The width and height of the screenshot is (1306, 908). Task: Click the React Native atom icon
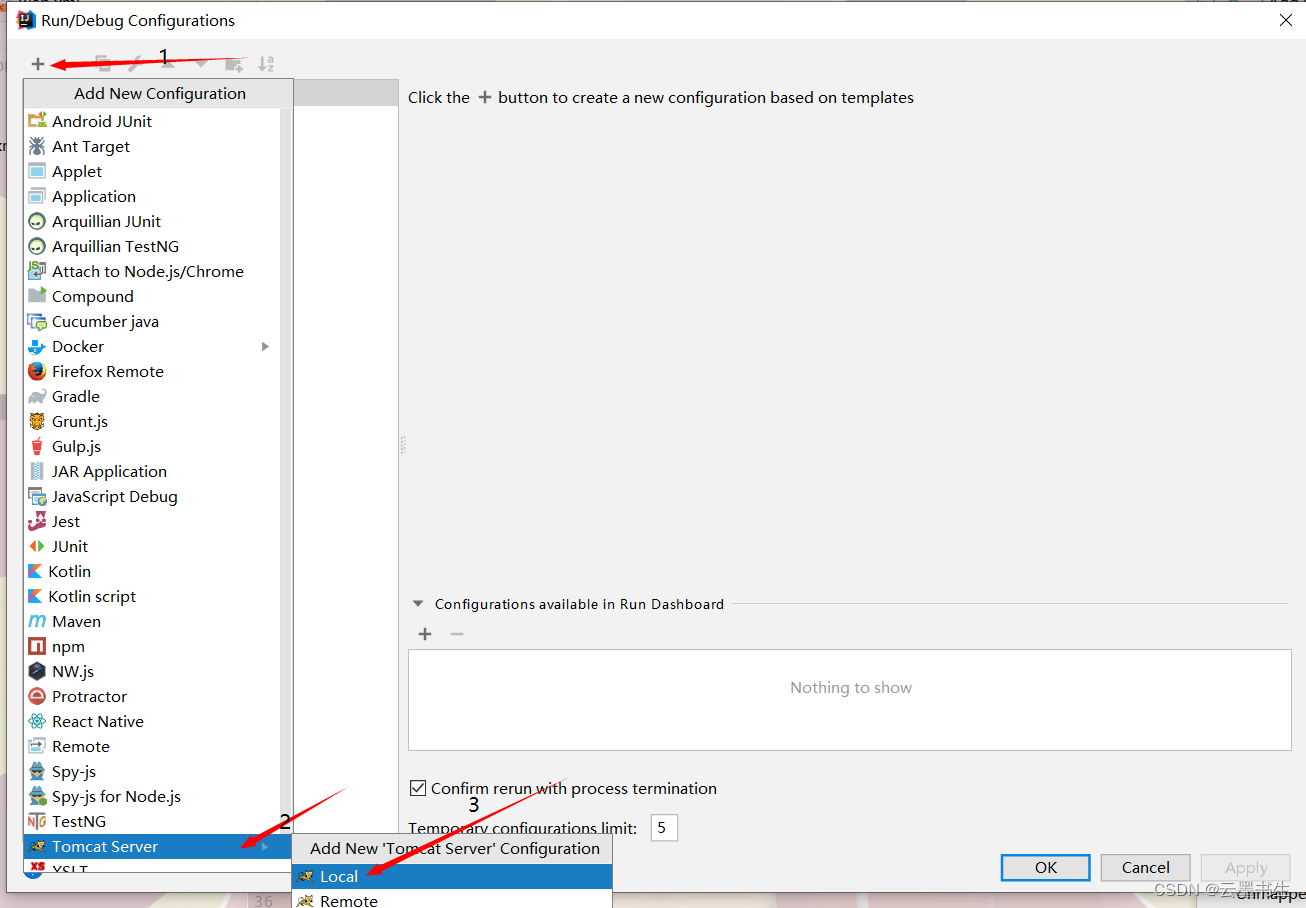[37, 721]
